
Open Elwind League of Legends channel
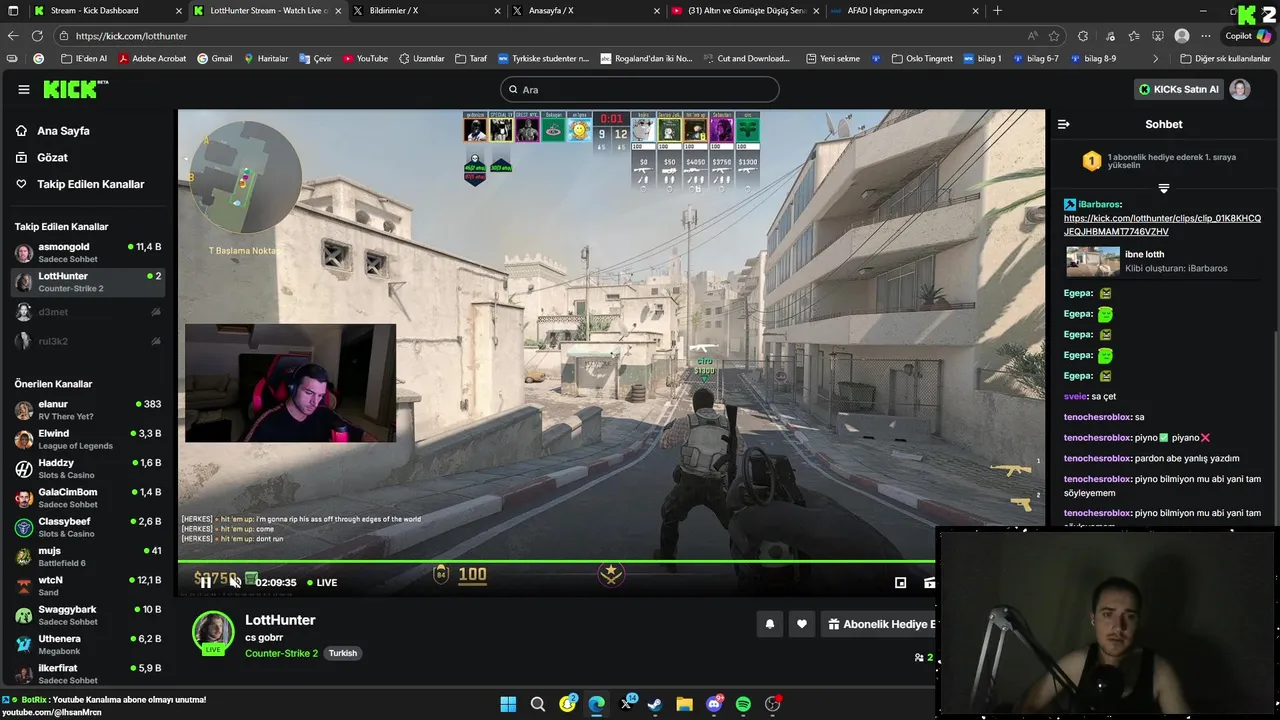[x=88, y=439]
